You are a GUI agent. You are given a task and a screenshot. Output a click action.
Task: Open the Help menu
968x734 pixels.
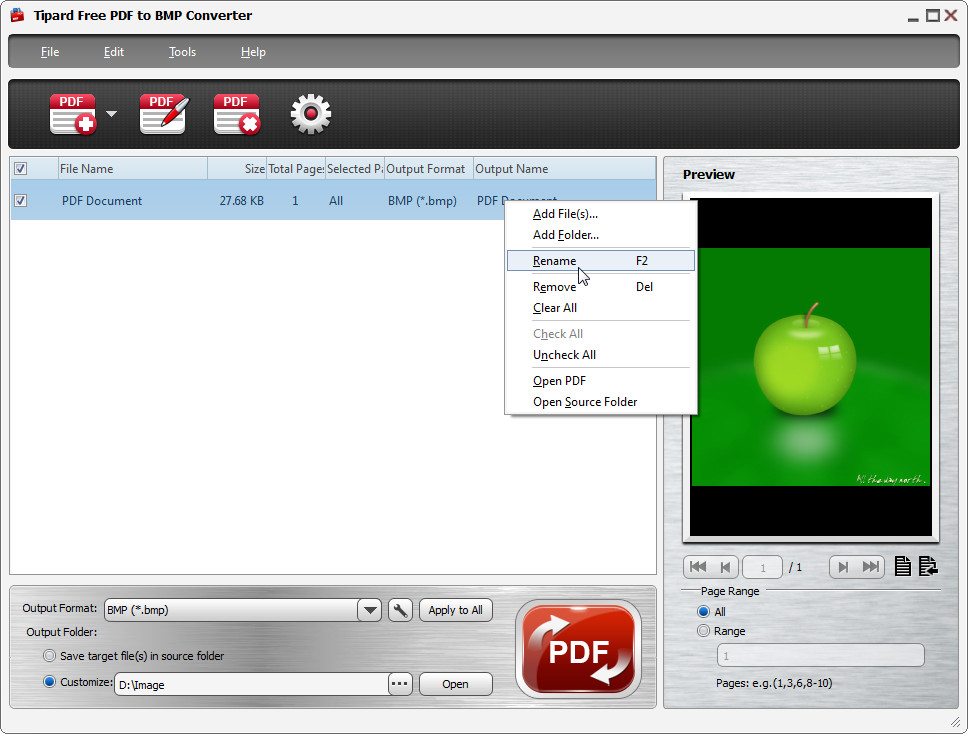point(253,52)
